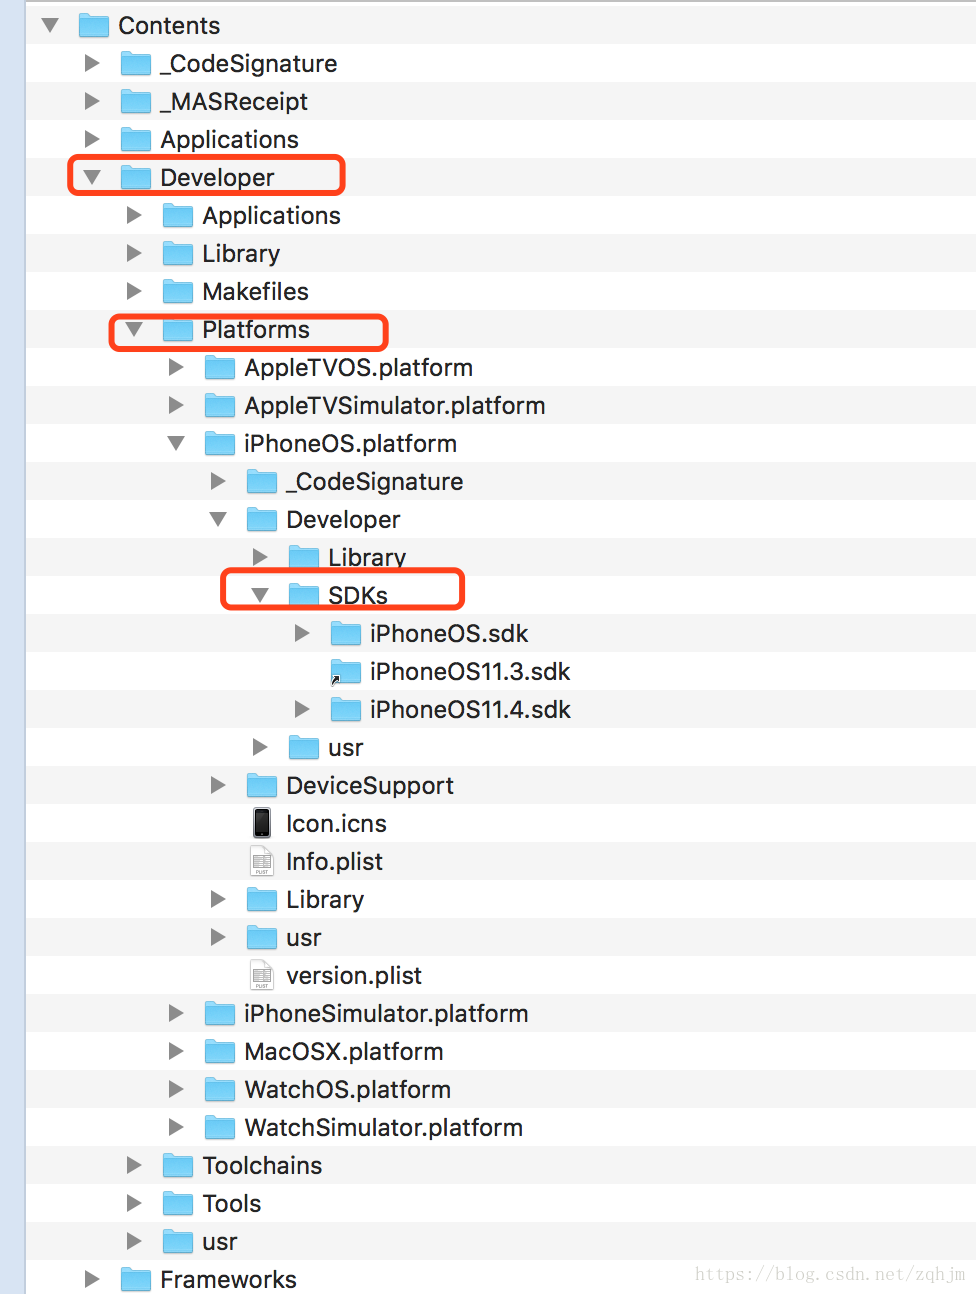Select the Applications row under Contents
The width and height of the screenshot is (976, 1294).
point(501,139)
